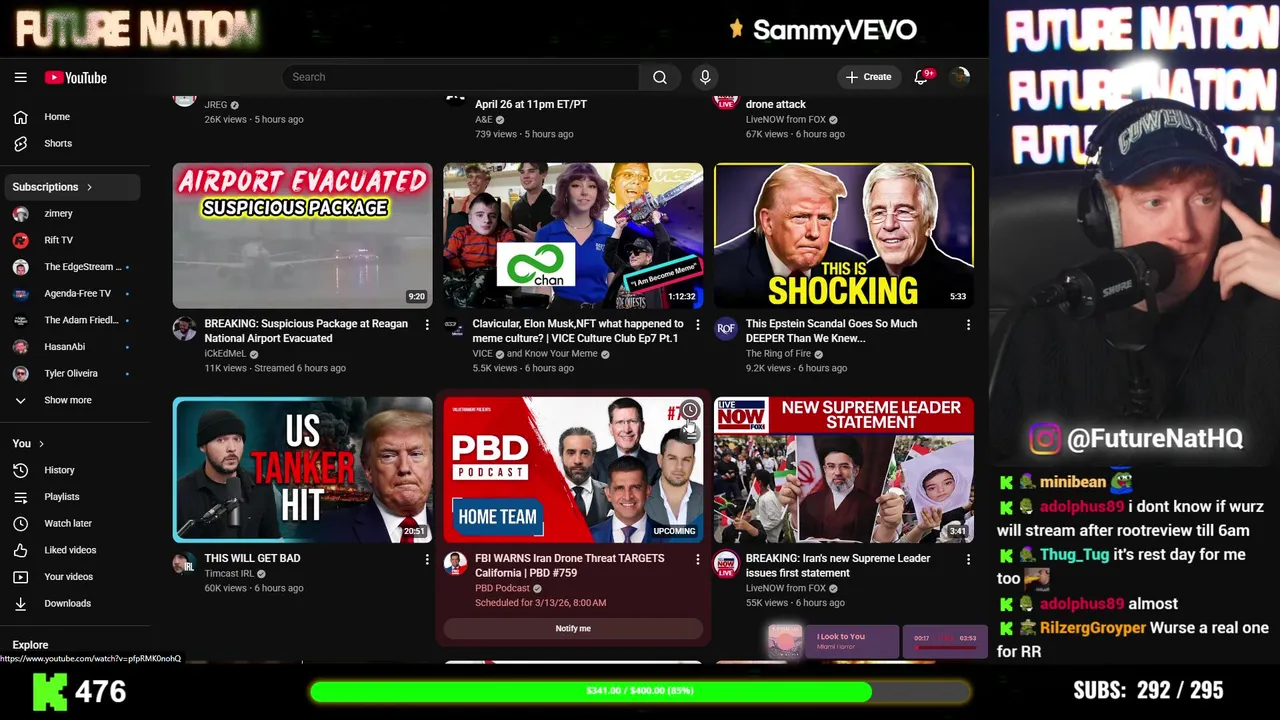Expand Show more subscriptions
The height and width of the screenshot is (720, 1280).
pos(70,400)
